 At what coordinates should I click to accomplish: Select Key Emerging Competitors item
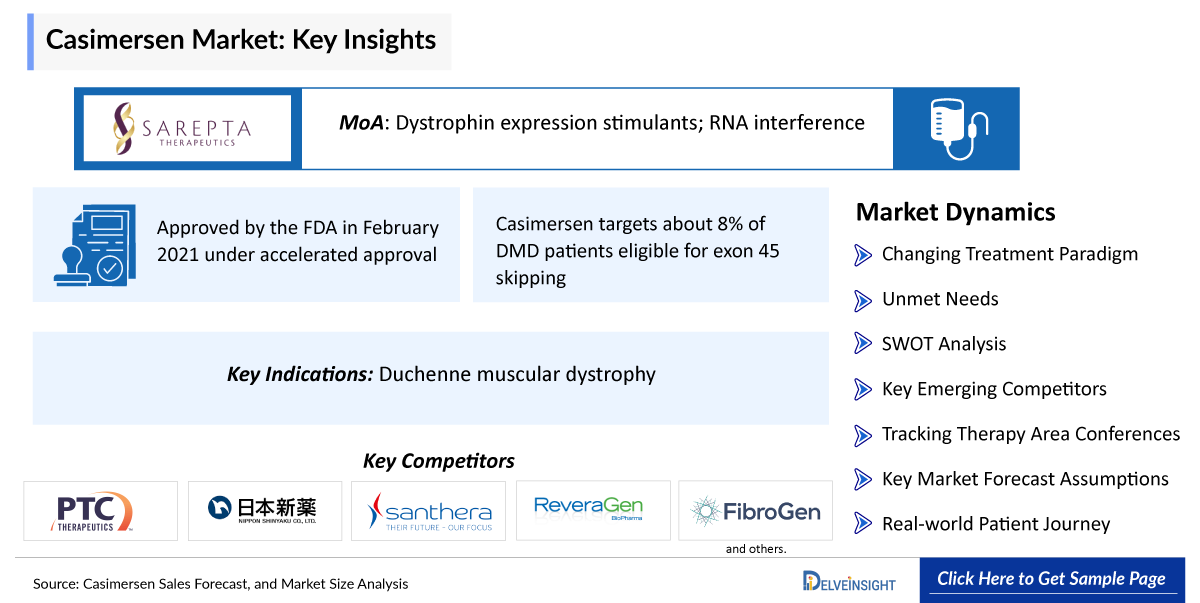point(994,389)
